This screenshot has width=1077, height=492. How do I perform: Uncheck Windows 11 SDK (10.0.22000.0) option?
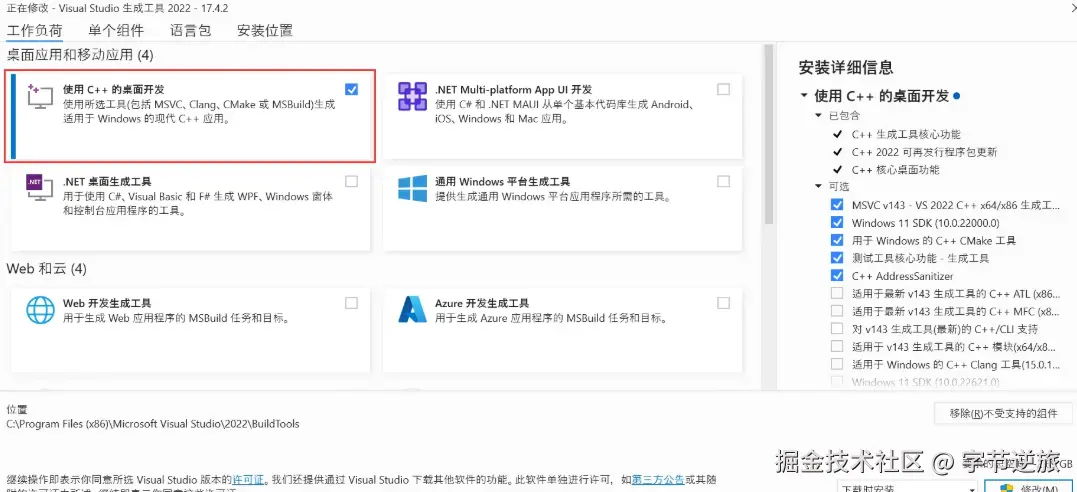837,223
